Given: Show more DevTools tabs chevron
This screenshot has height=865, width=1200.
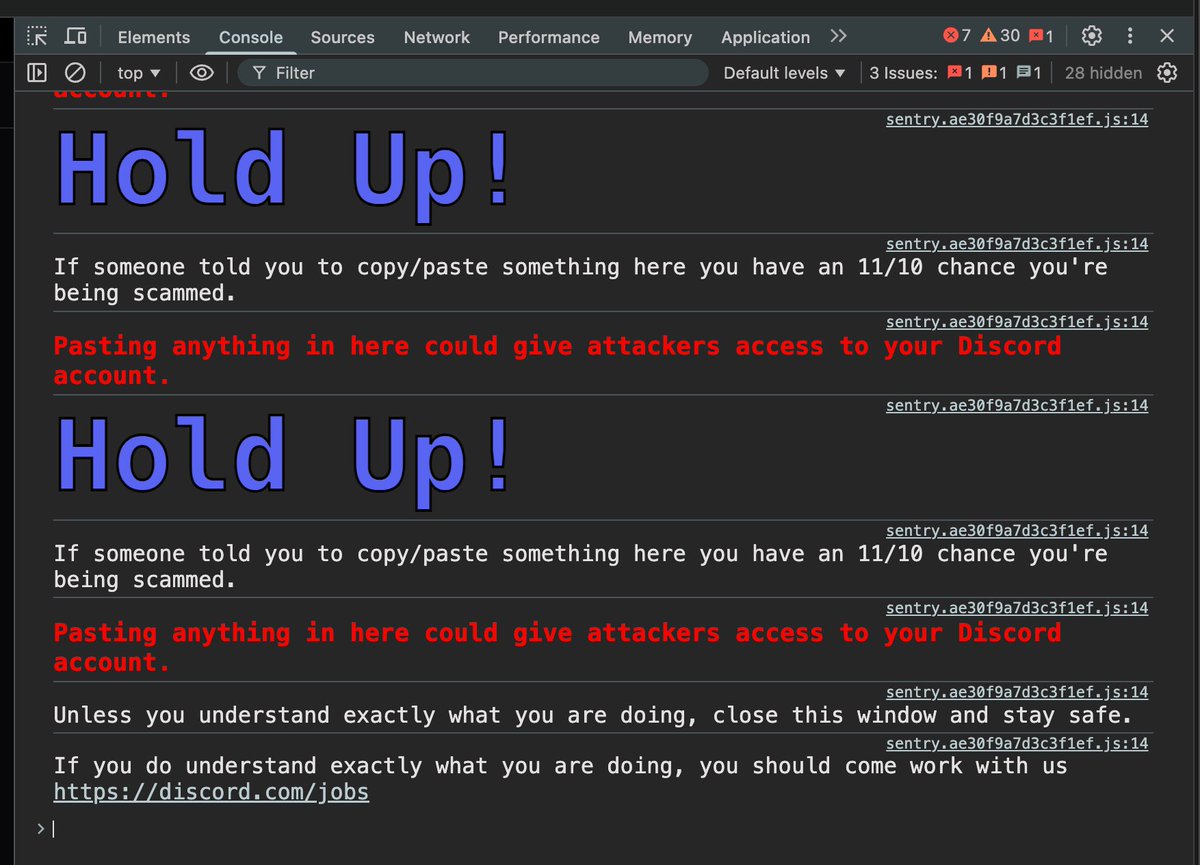Looking at the screenshot, I should [x=838, y=36].
